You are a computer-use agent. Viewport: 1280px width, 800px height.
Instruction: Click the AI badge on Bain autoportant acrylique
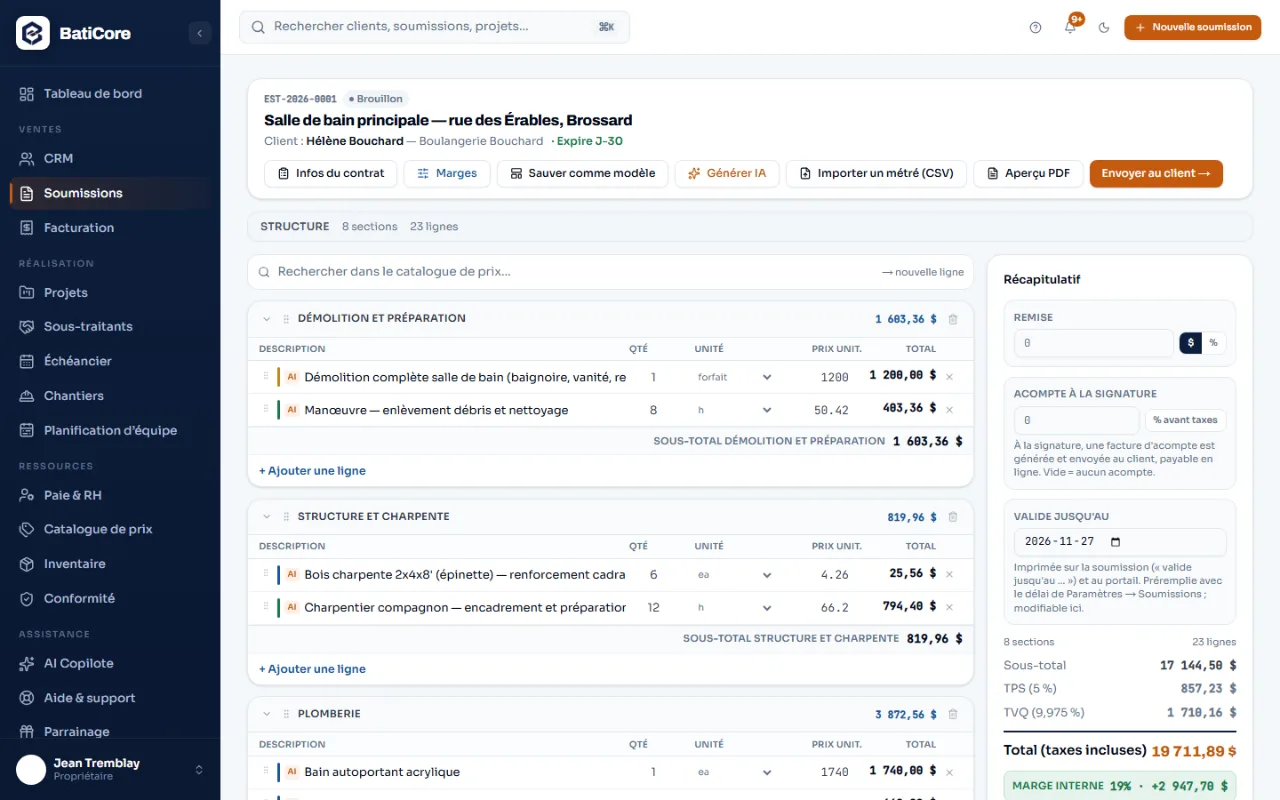tap(292, 772)
